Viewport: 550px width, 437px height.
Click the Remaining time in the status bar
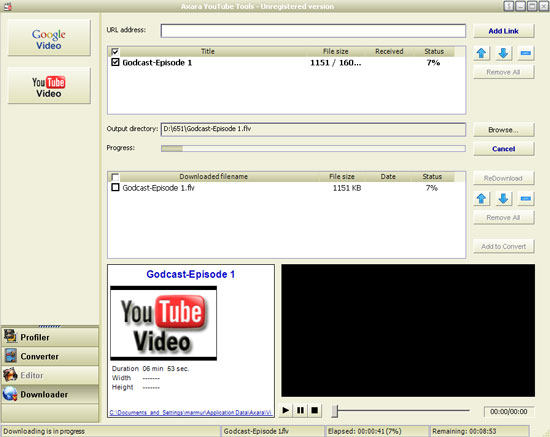tap(464, 431)
